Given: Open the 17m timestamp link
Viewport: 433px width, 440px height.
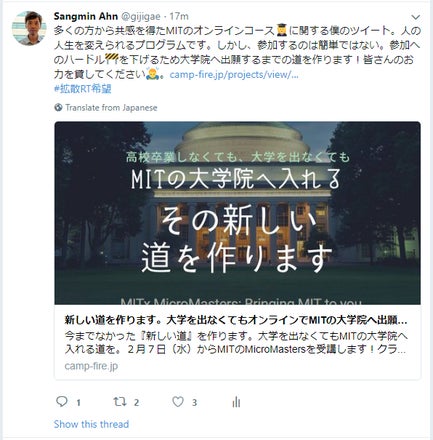Looking at the screenshot, I should click(179, 16).
